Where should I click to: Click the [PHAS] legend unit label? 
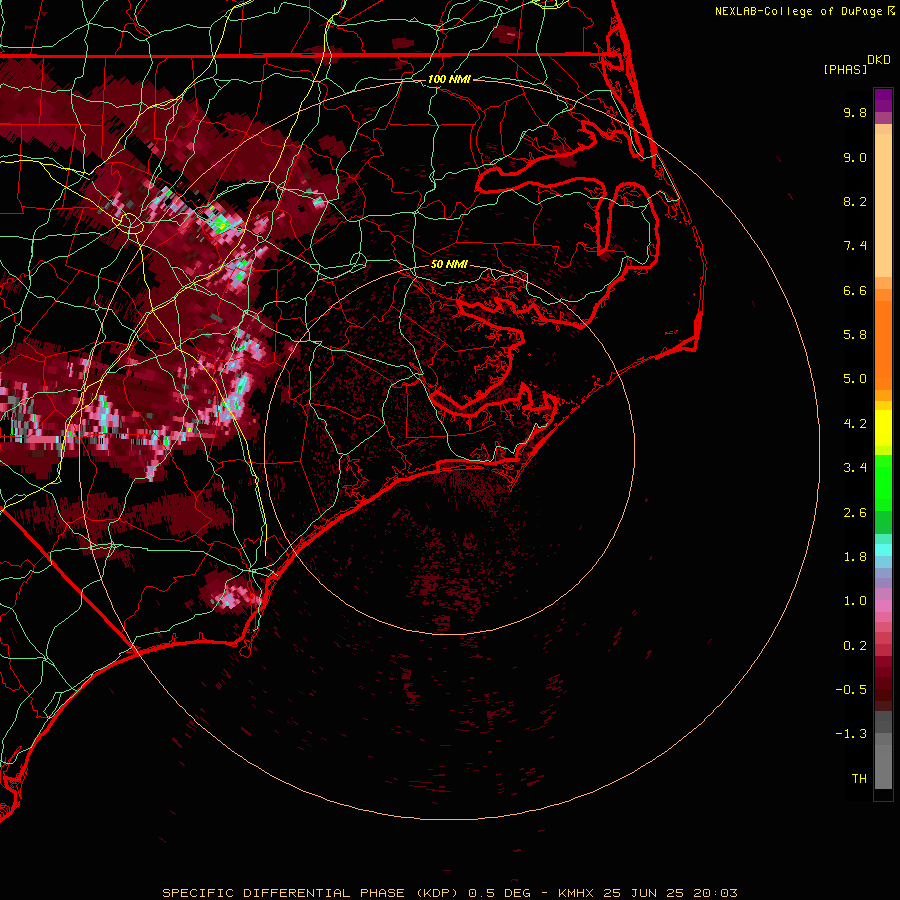845,70
